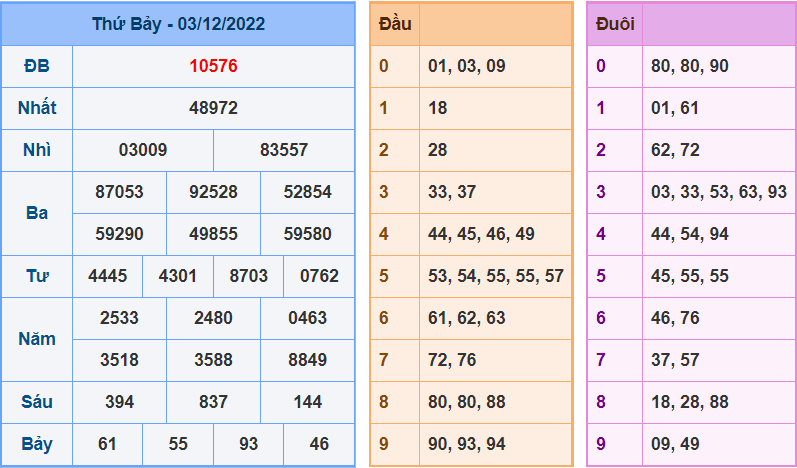Select sixth prize number 144
Viewport: 797px width, 468px height.
tap(308, 402)
